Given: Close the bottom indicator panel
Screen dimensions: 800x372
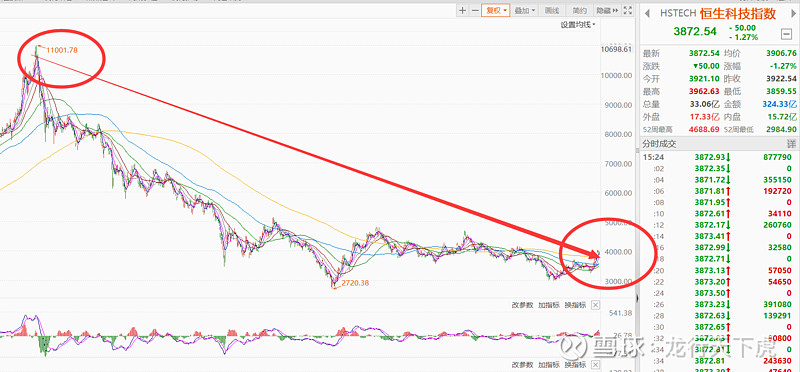Looking at the screenshot, I should coord(595,364).
